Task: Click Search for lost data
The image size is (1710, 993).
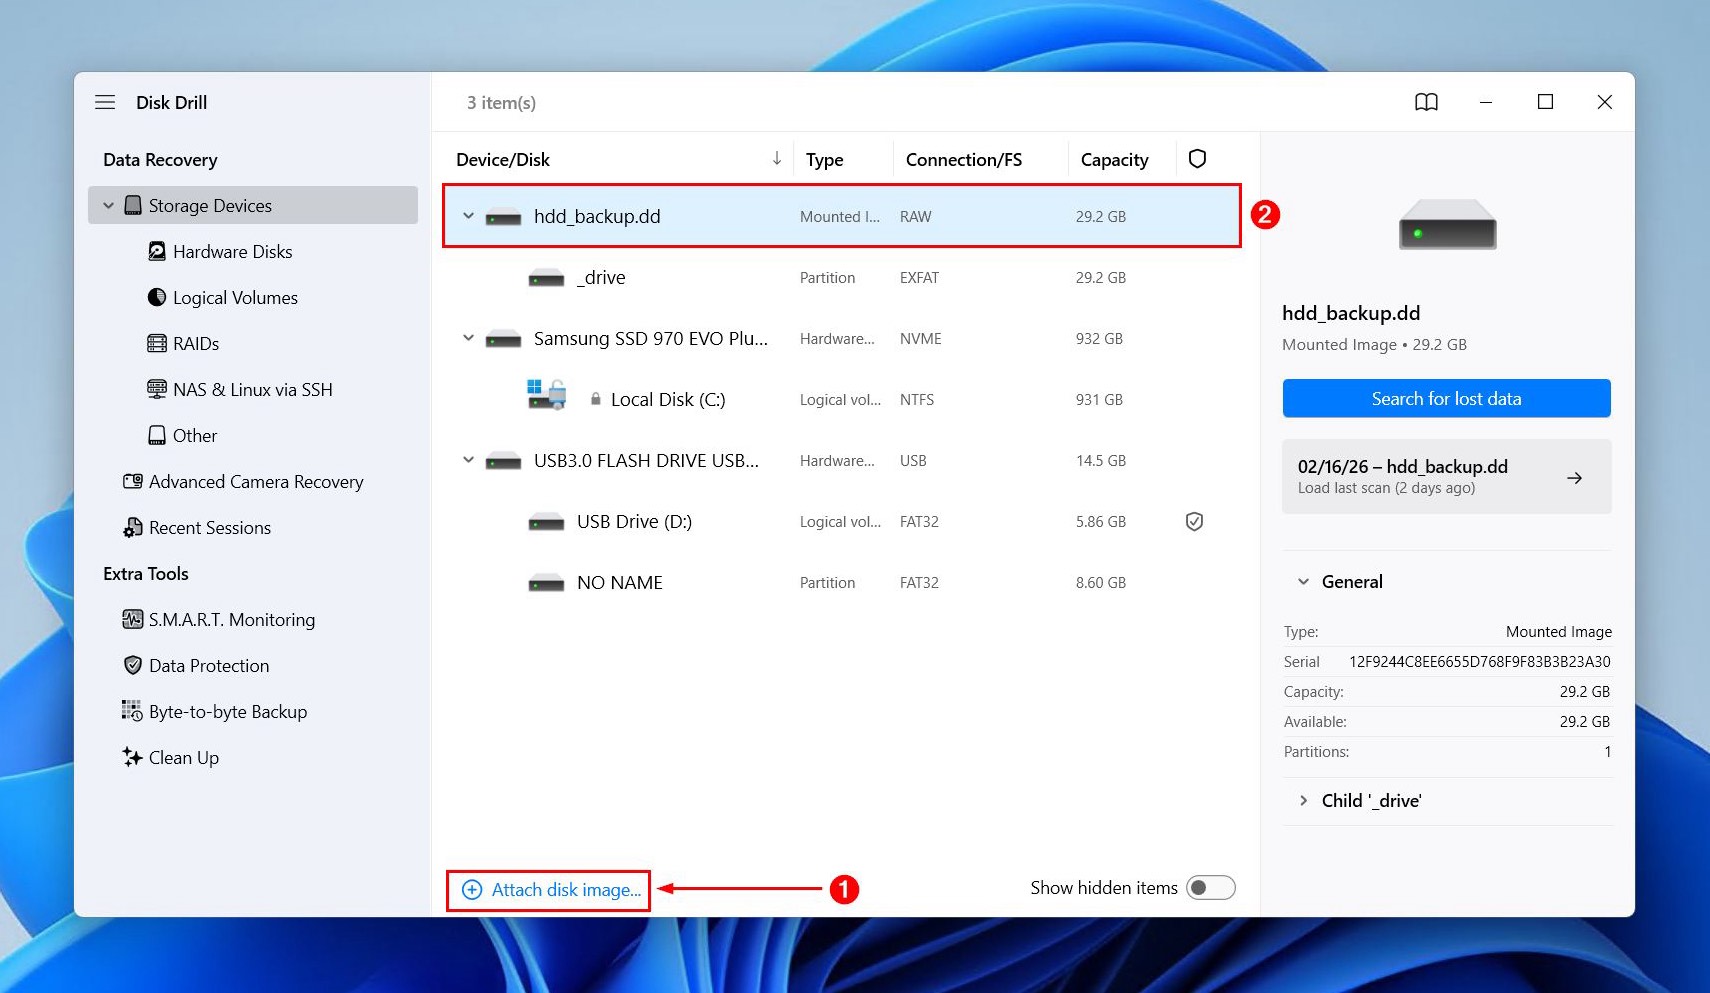Action: (x=1446, y=398)
